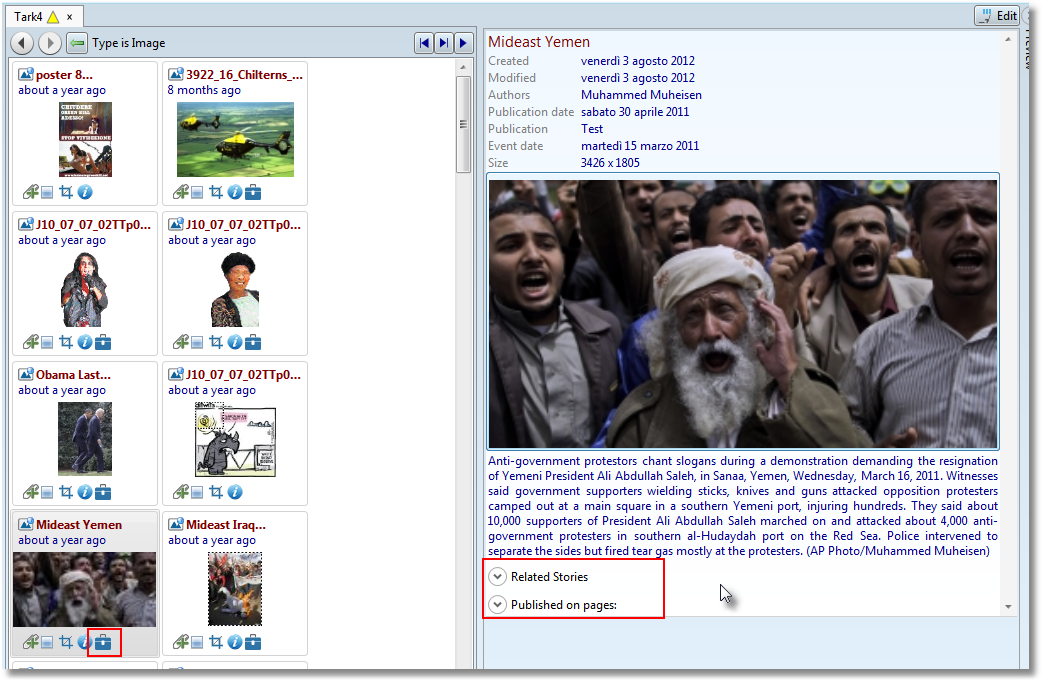Click the crop icon on the Mideast Iraq card
This screenshot has width=1043, height=683.
[x=216, y=642]
